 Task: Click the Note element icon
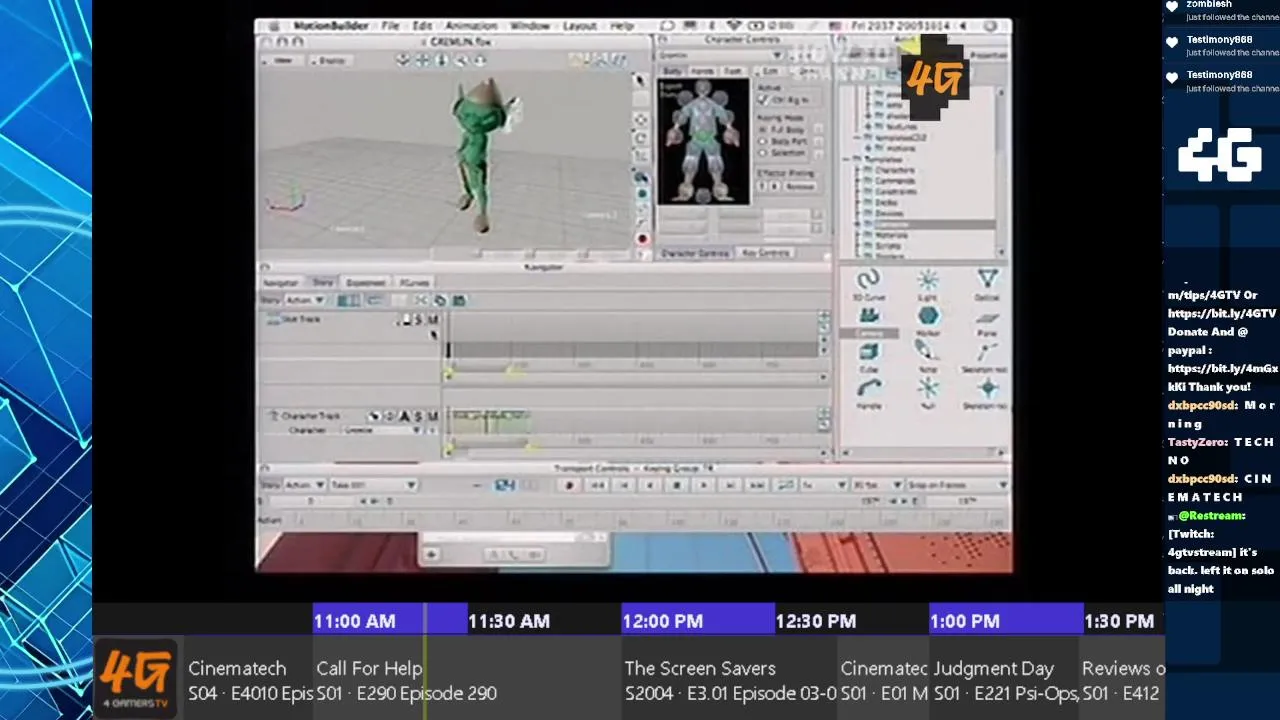(x=928, y=352)
